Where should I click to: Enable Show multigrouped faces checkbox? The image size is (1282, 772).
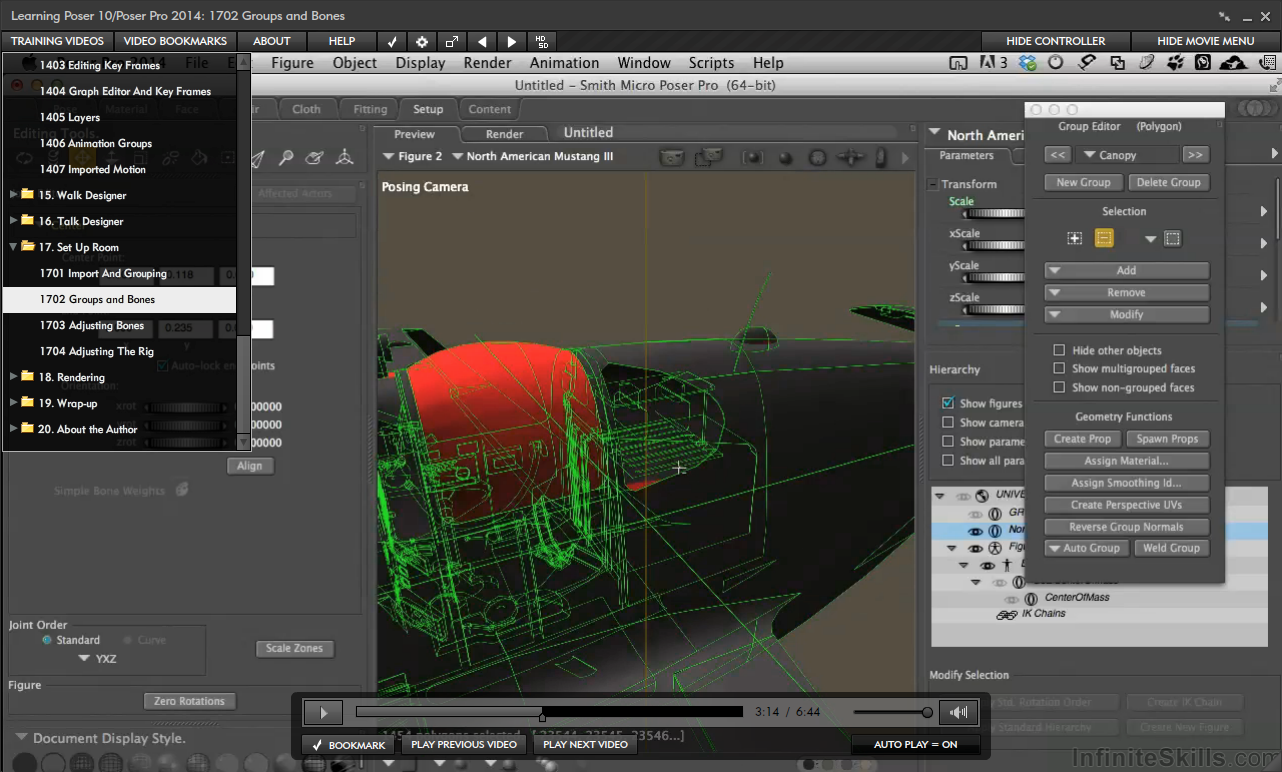(x=1059, y=369)
